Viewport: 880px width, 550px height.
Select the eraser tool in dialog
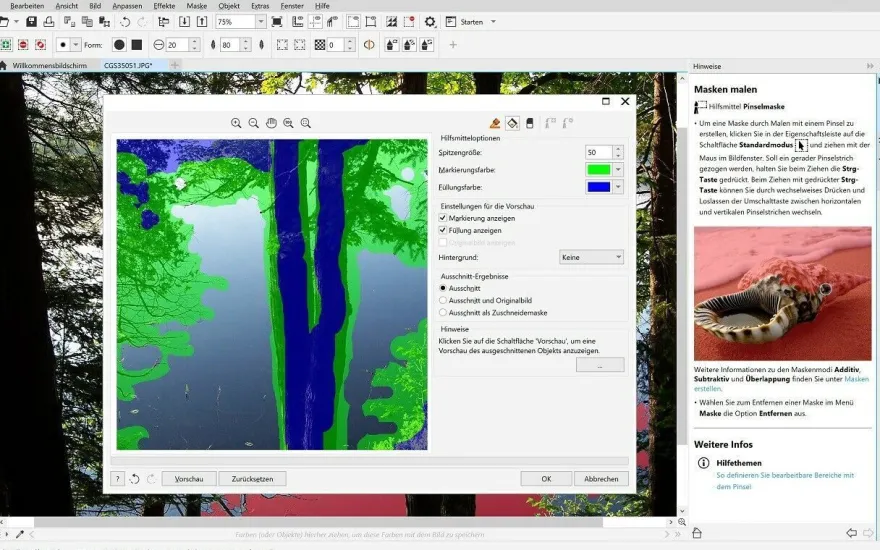coord(529,123)
